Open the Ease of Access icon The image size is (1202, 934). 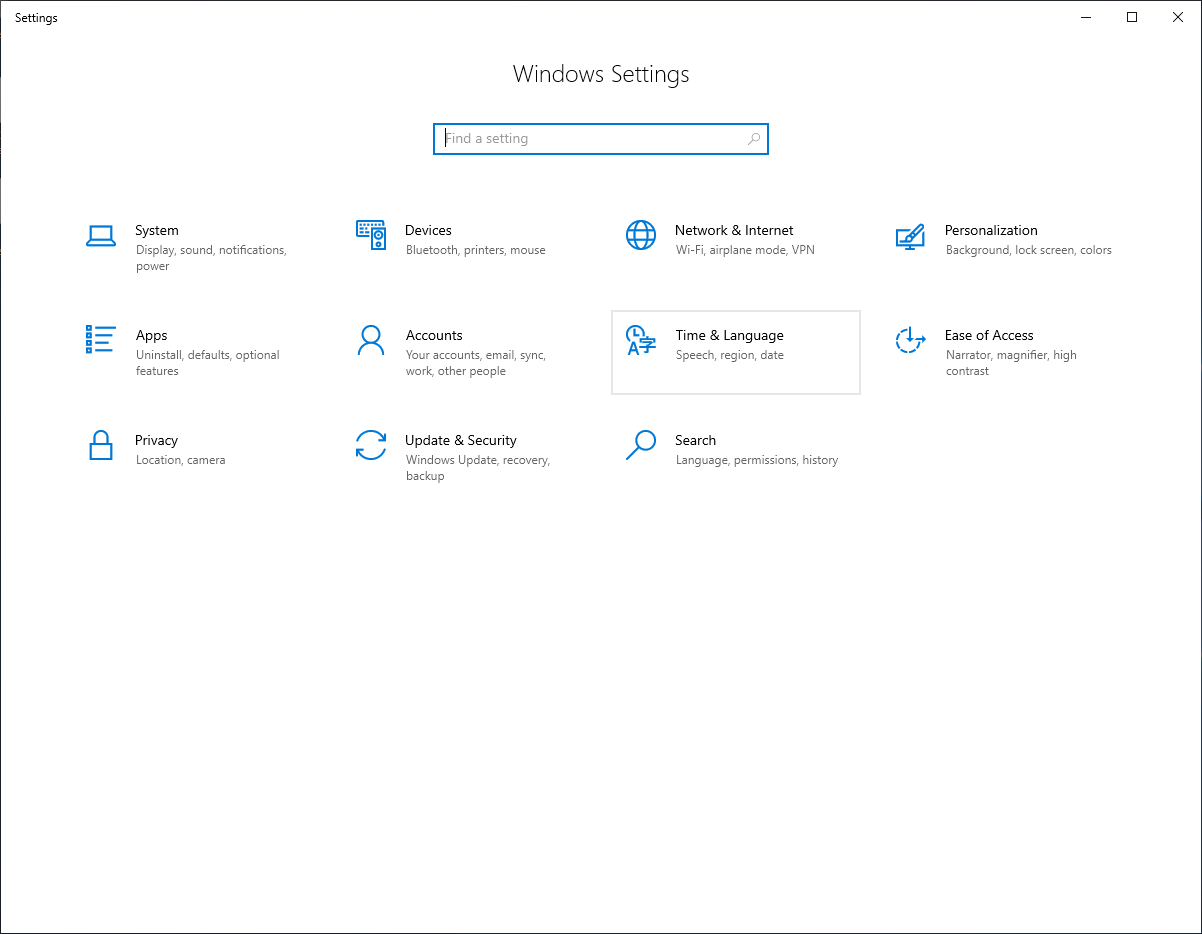[x=910, y=340]
